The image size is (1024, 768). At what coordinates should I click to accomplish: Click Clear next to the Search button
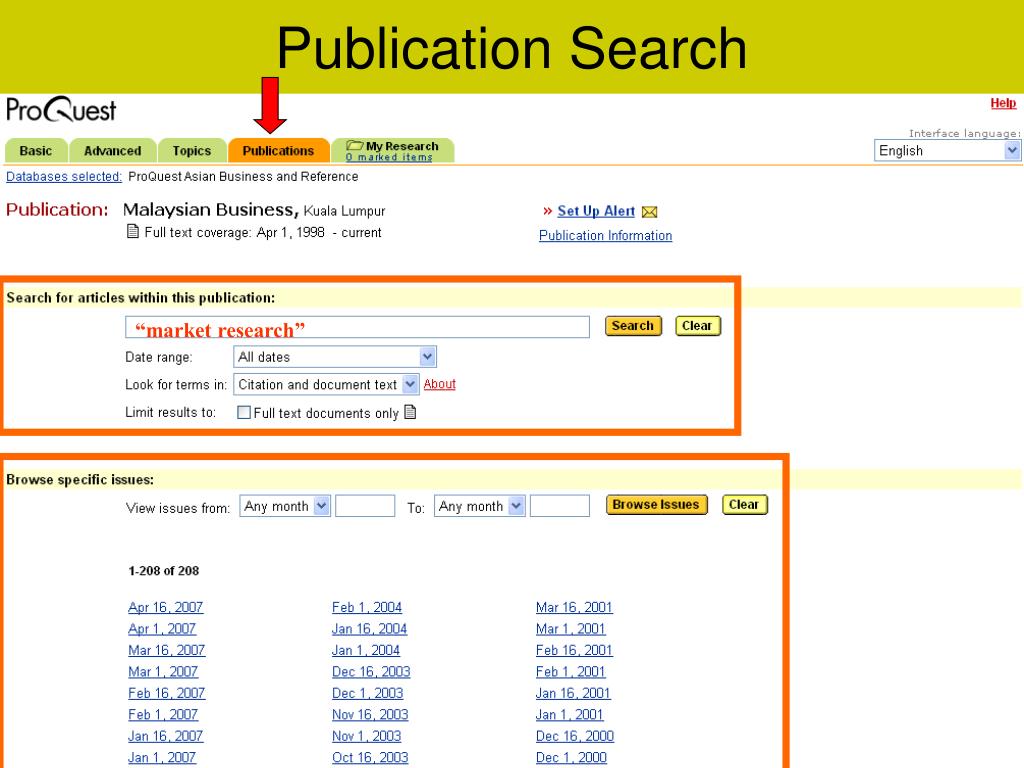click(x=697, y=326)
